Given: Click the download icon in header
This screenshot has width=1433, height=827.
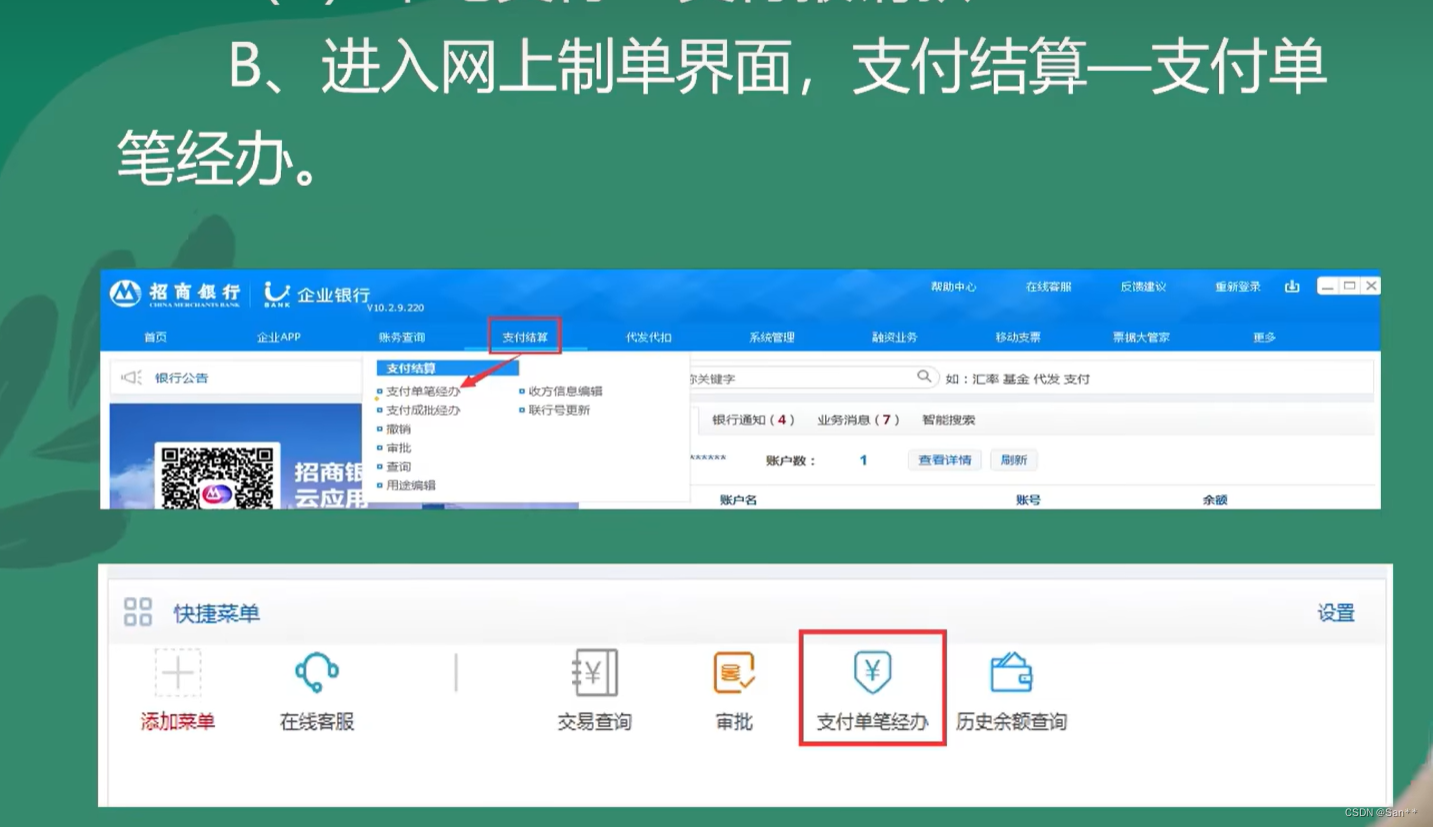Looking at the screenshot, I should 1292,286.
